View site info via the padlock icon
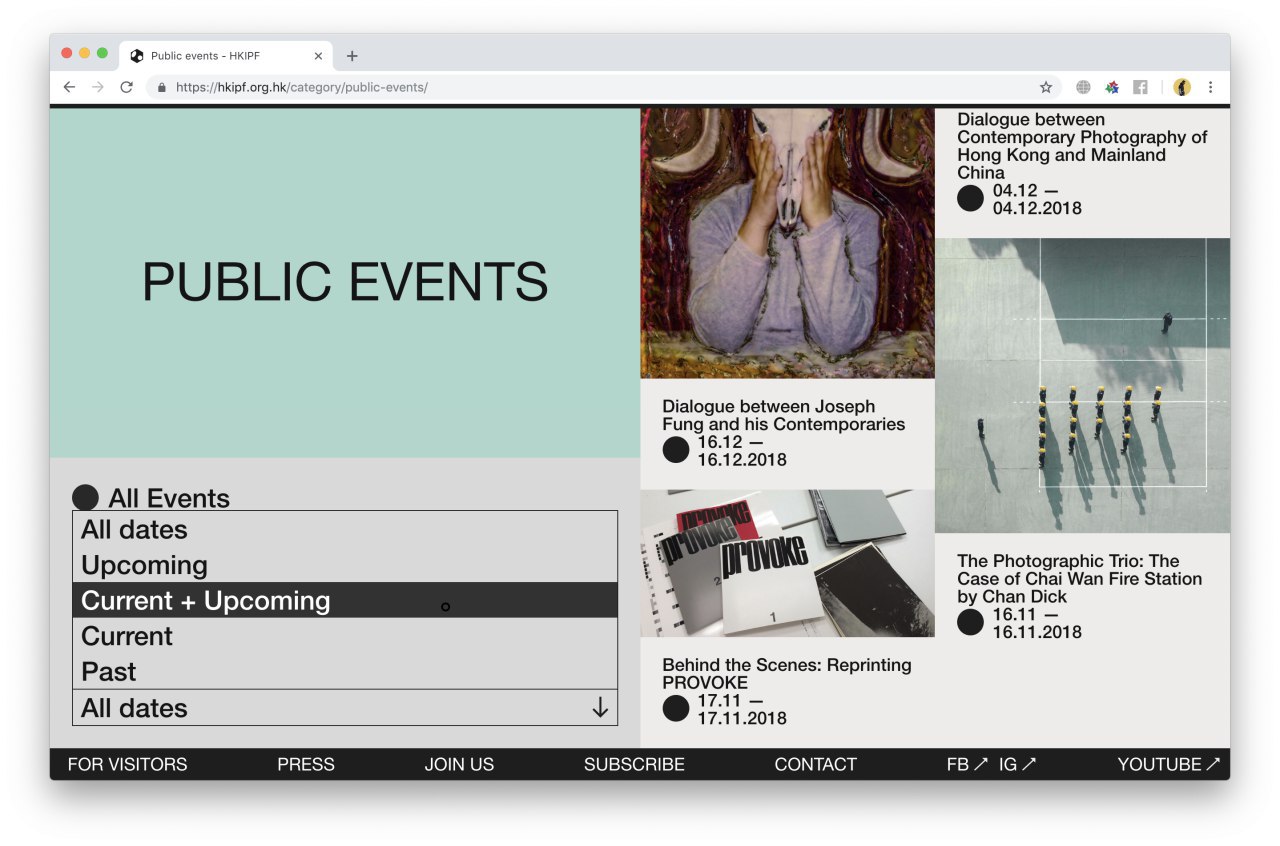This screenshot has height=846, width=1280. [x=161, y=87]
